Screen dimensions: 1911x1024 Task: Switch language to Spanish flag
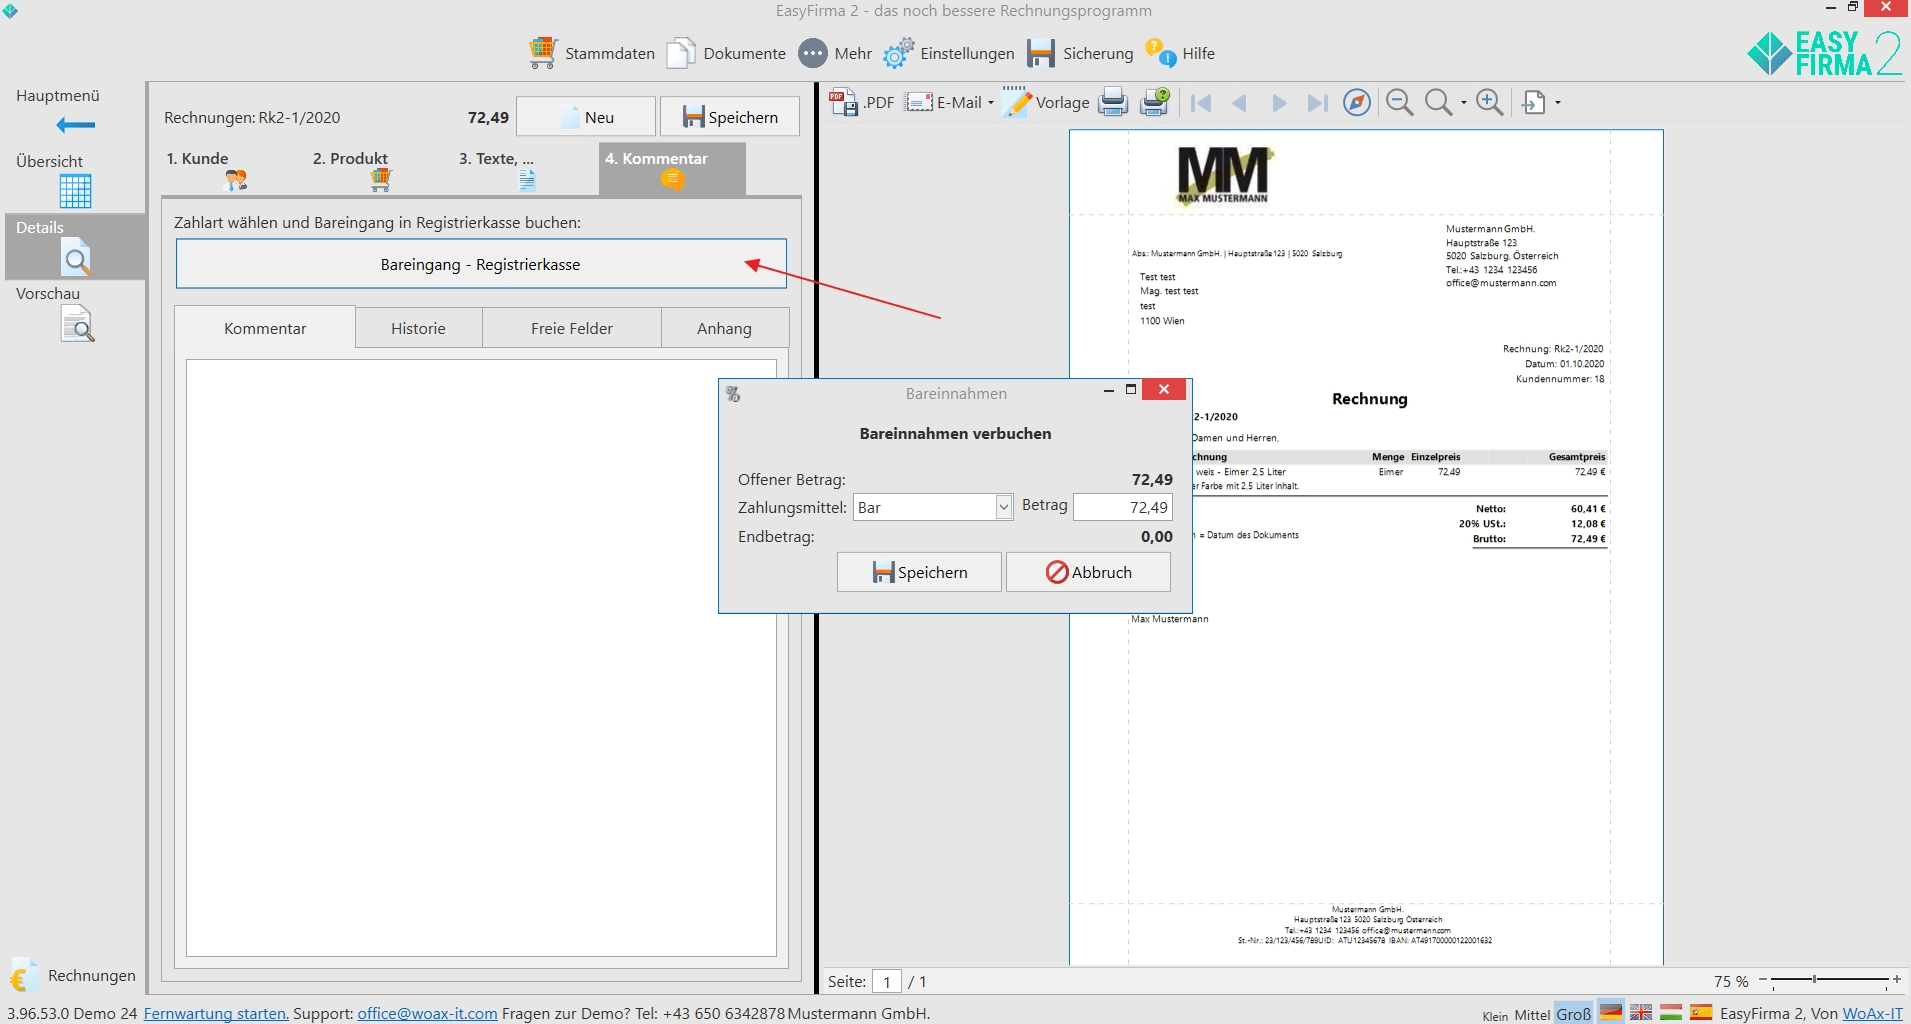point(1701,1012)
